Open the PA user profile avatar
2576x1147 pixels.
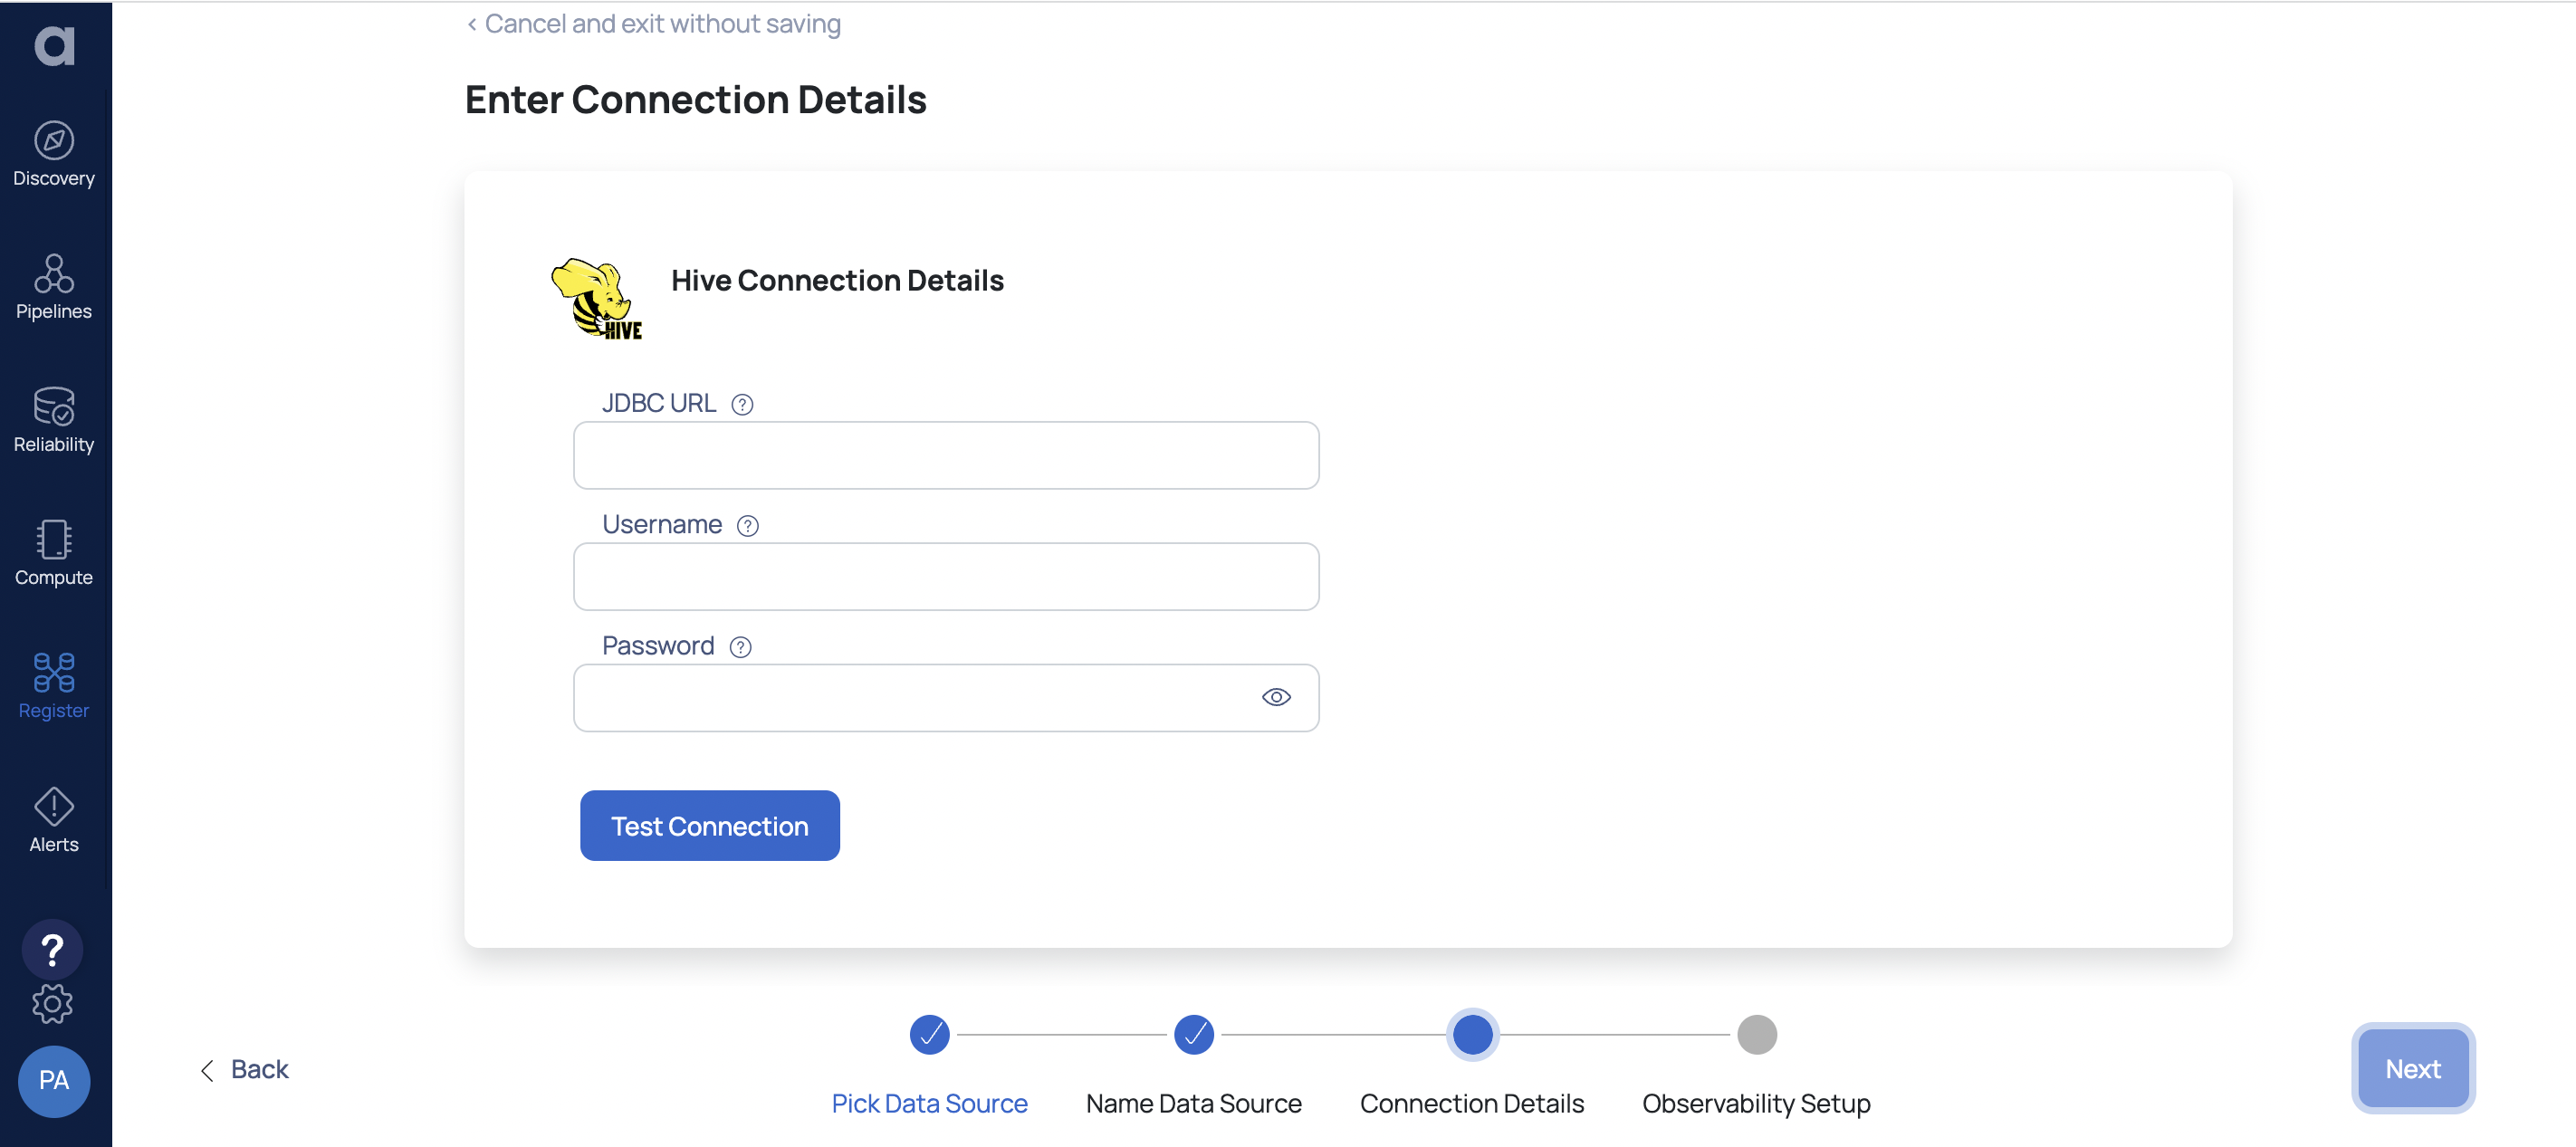pos(54,1080)
